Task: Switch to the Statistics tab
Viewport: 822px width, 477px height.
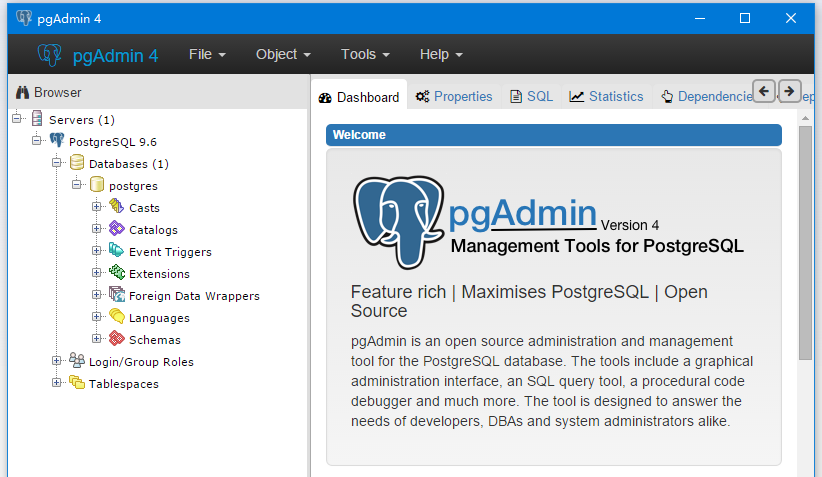Action: [607, 96]
